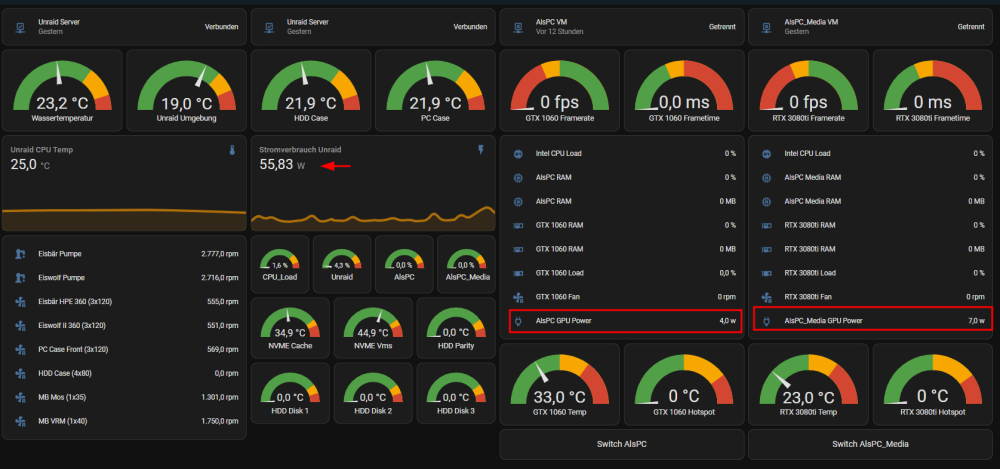Open the NVME Cache temperature gauge
Viewport: 1000px width, 469px height.
coord(290,328)
